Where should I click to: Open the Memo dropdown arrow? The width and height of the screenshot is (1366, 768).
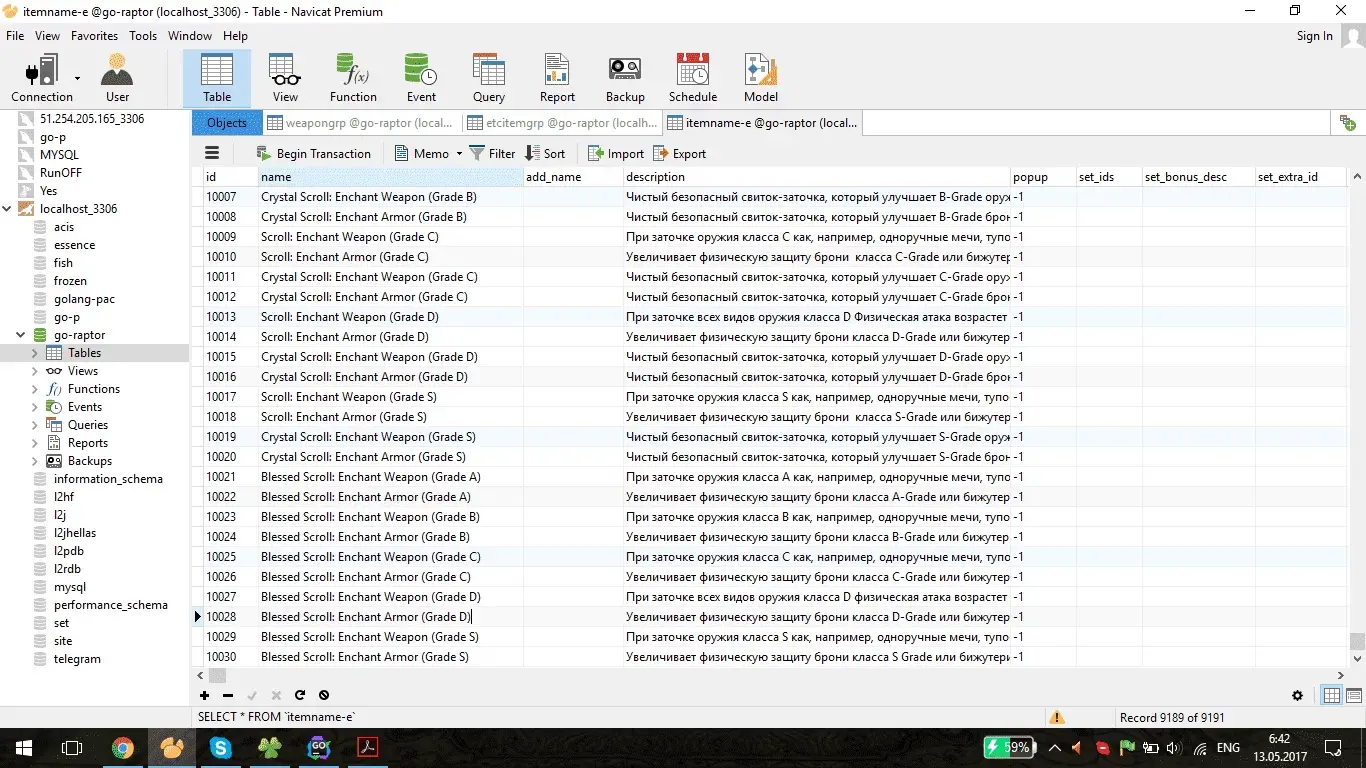coord(459,154)
